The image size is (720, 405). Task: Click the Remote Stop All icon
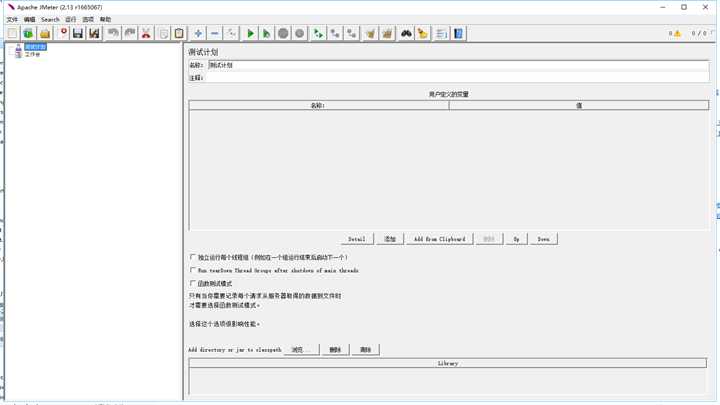coord(335,34)
